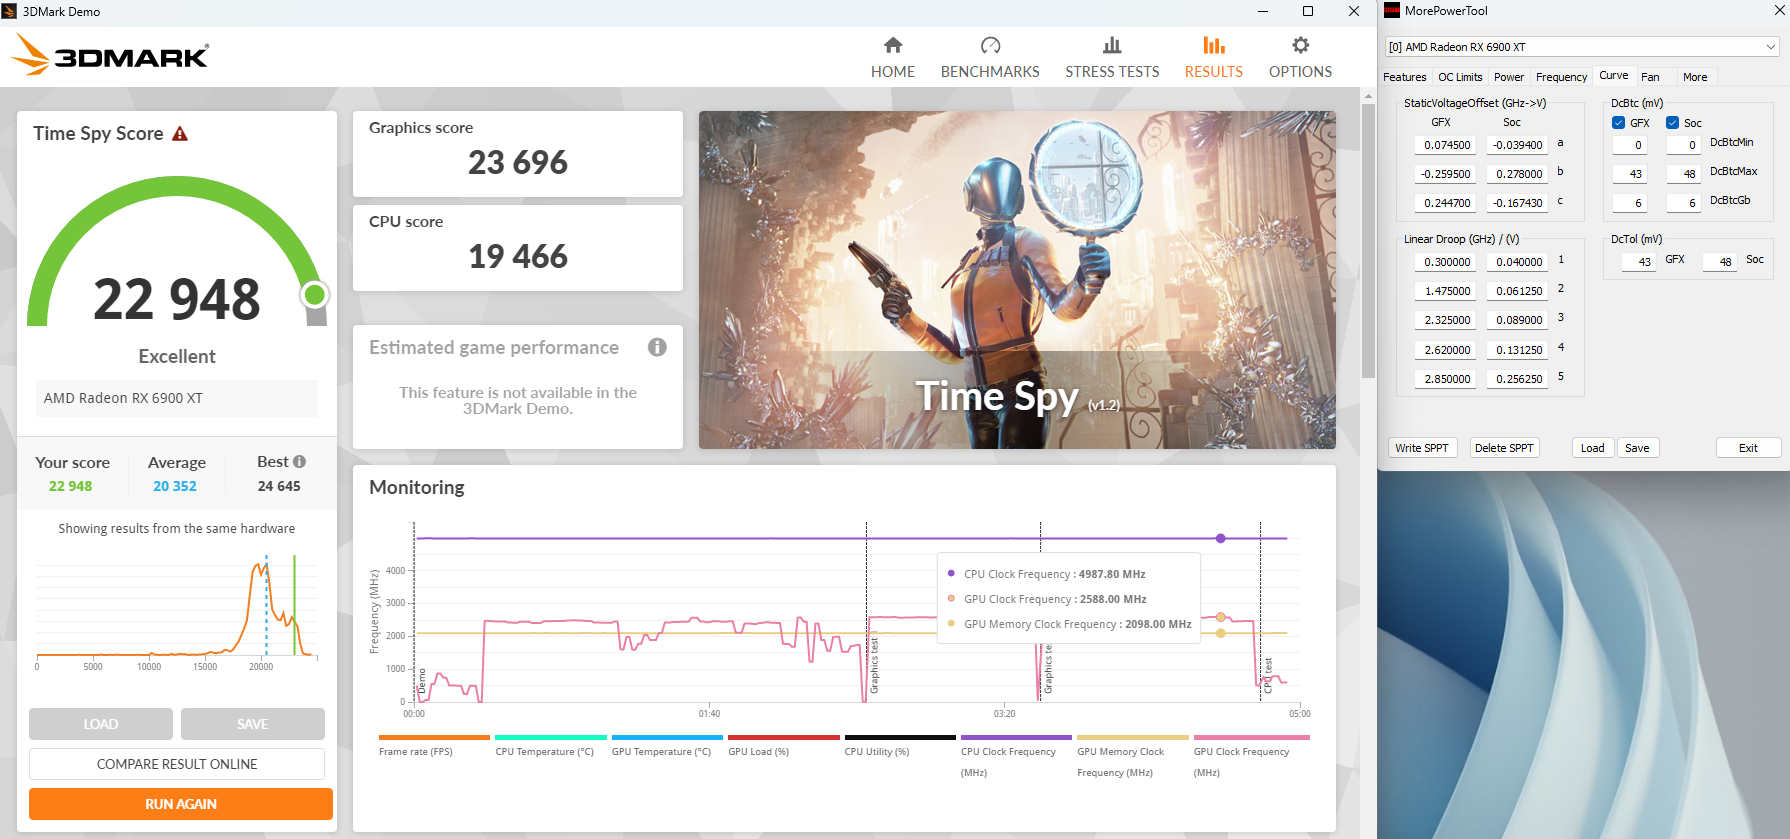Click the CPU score value 19 466
The width and height of the screenshot is (1790, 839).
[518, 256]
